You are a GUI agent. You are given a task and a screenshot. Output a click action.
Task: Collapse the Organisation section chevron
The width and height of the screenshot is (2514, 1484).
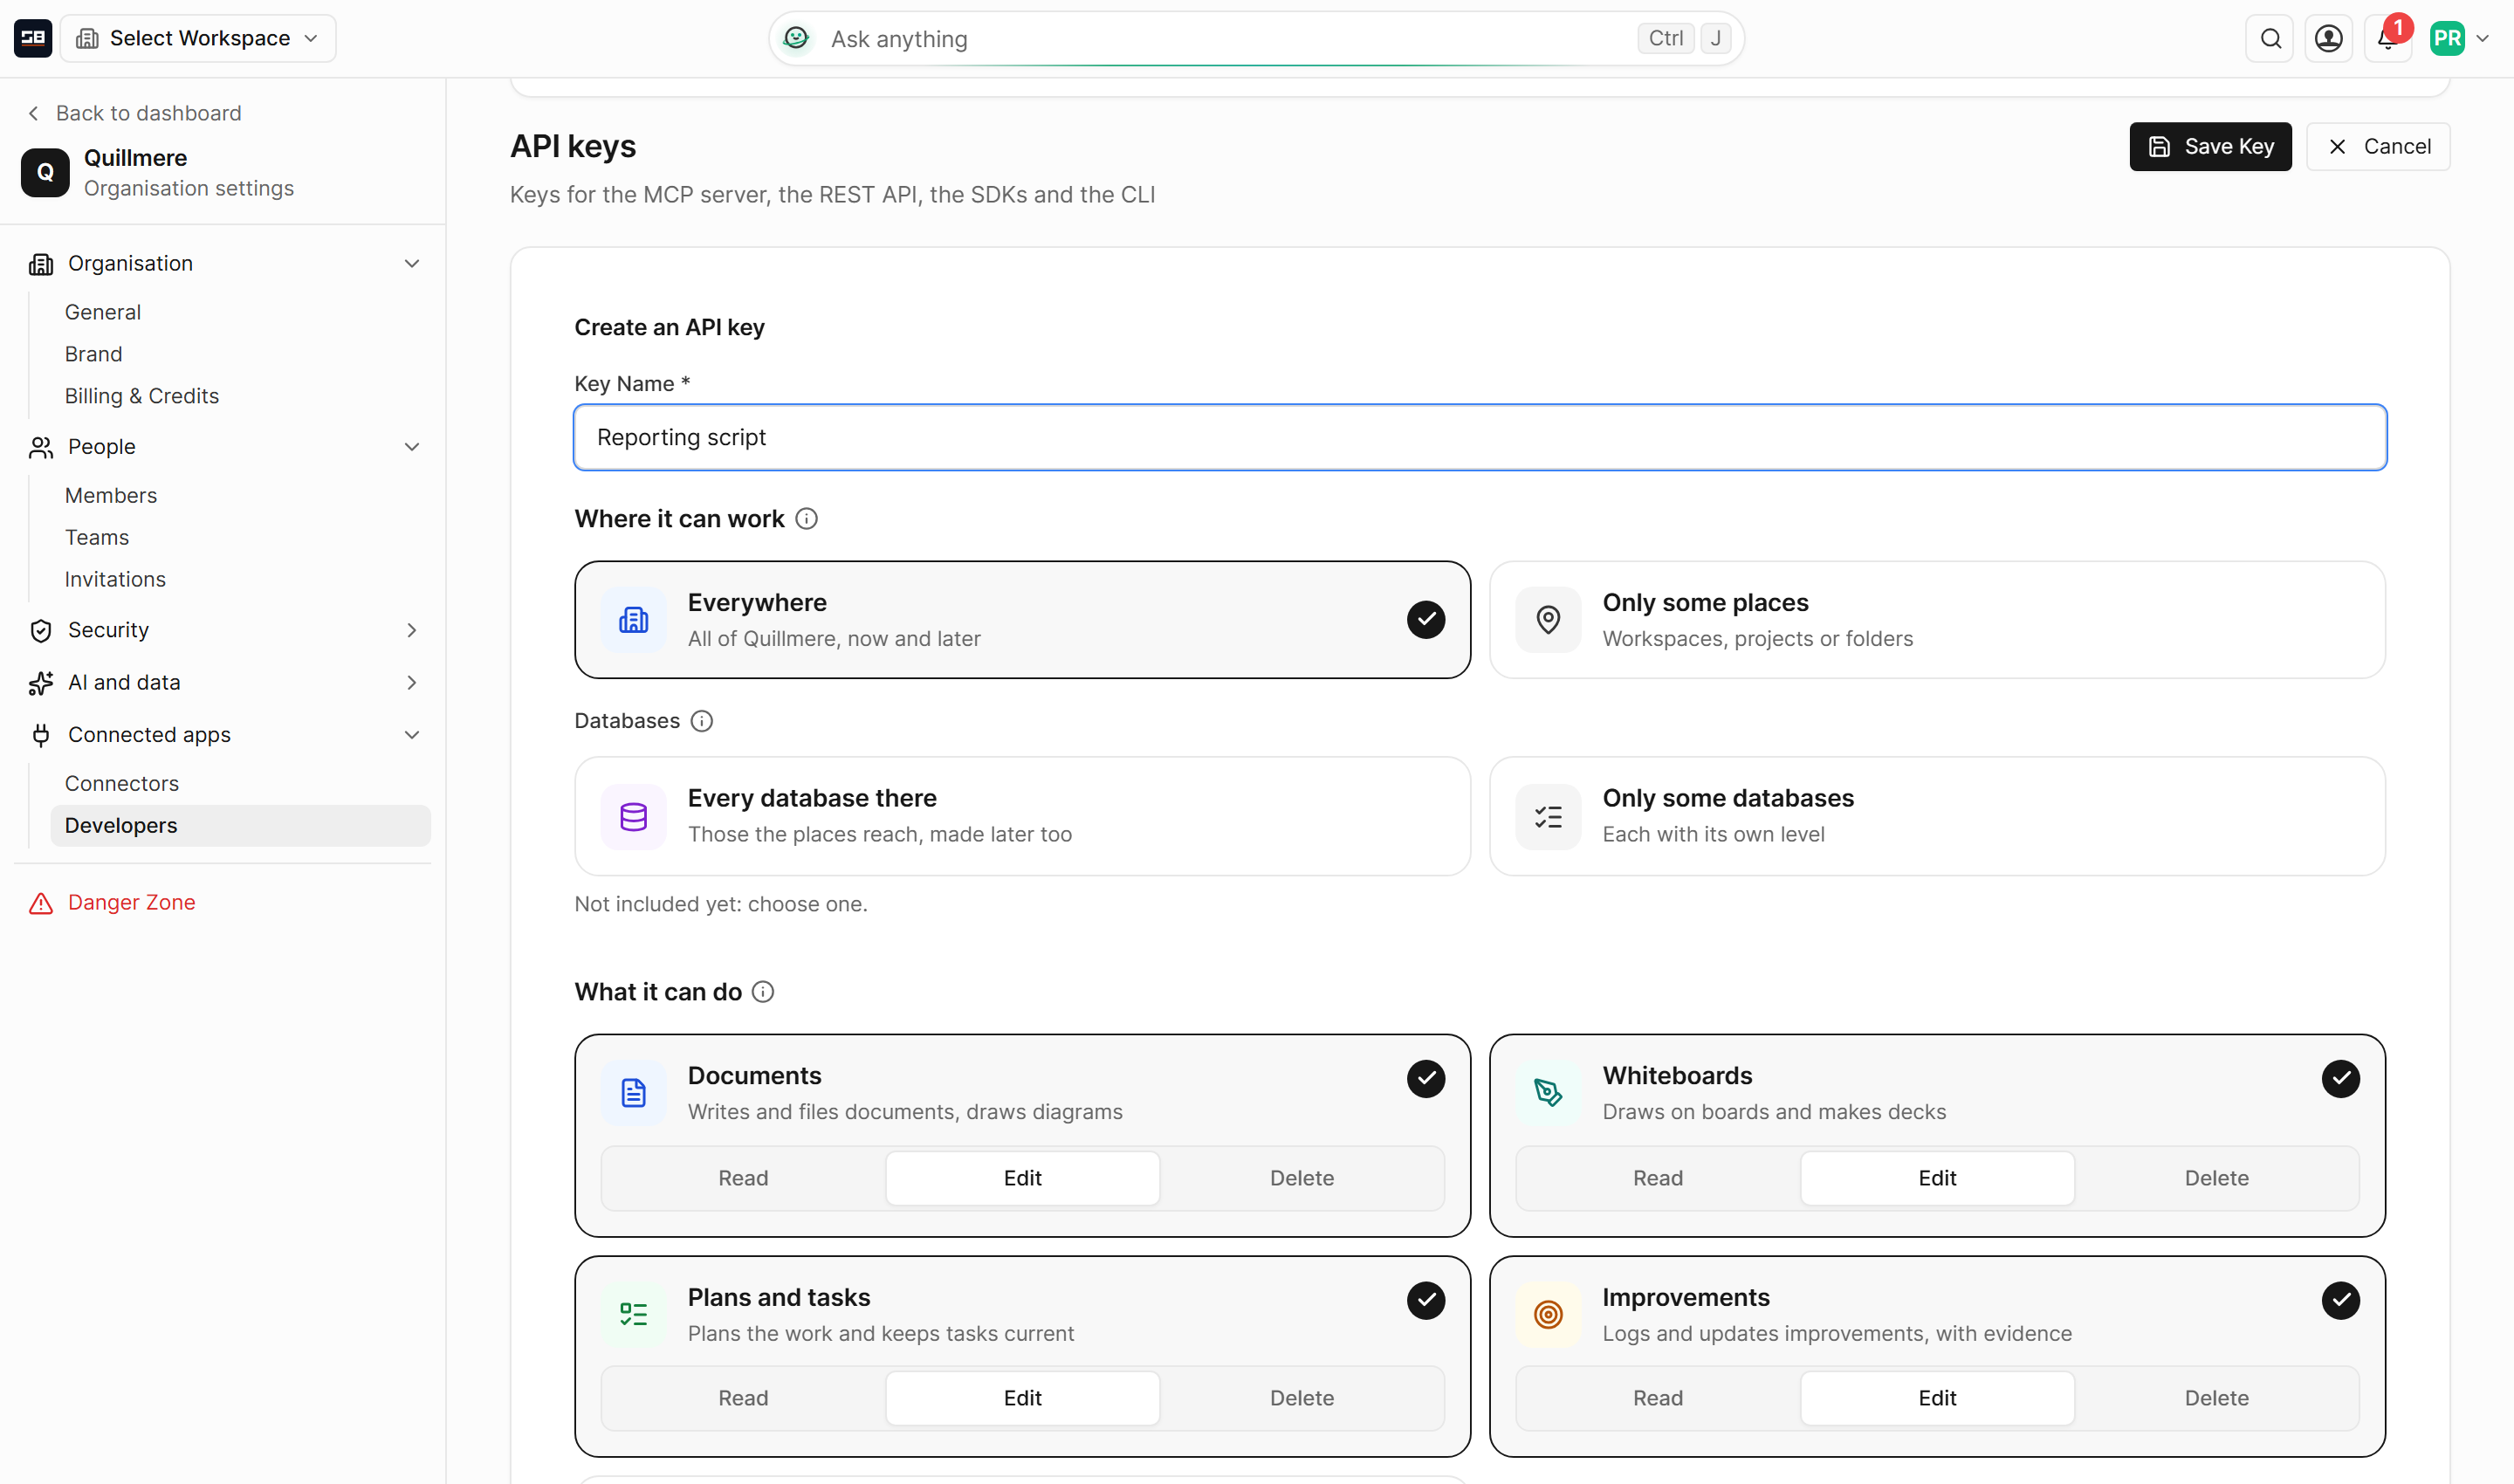[412, 264]
